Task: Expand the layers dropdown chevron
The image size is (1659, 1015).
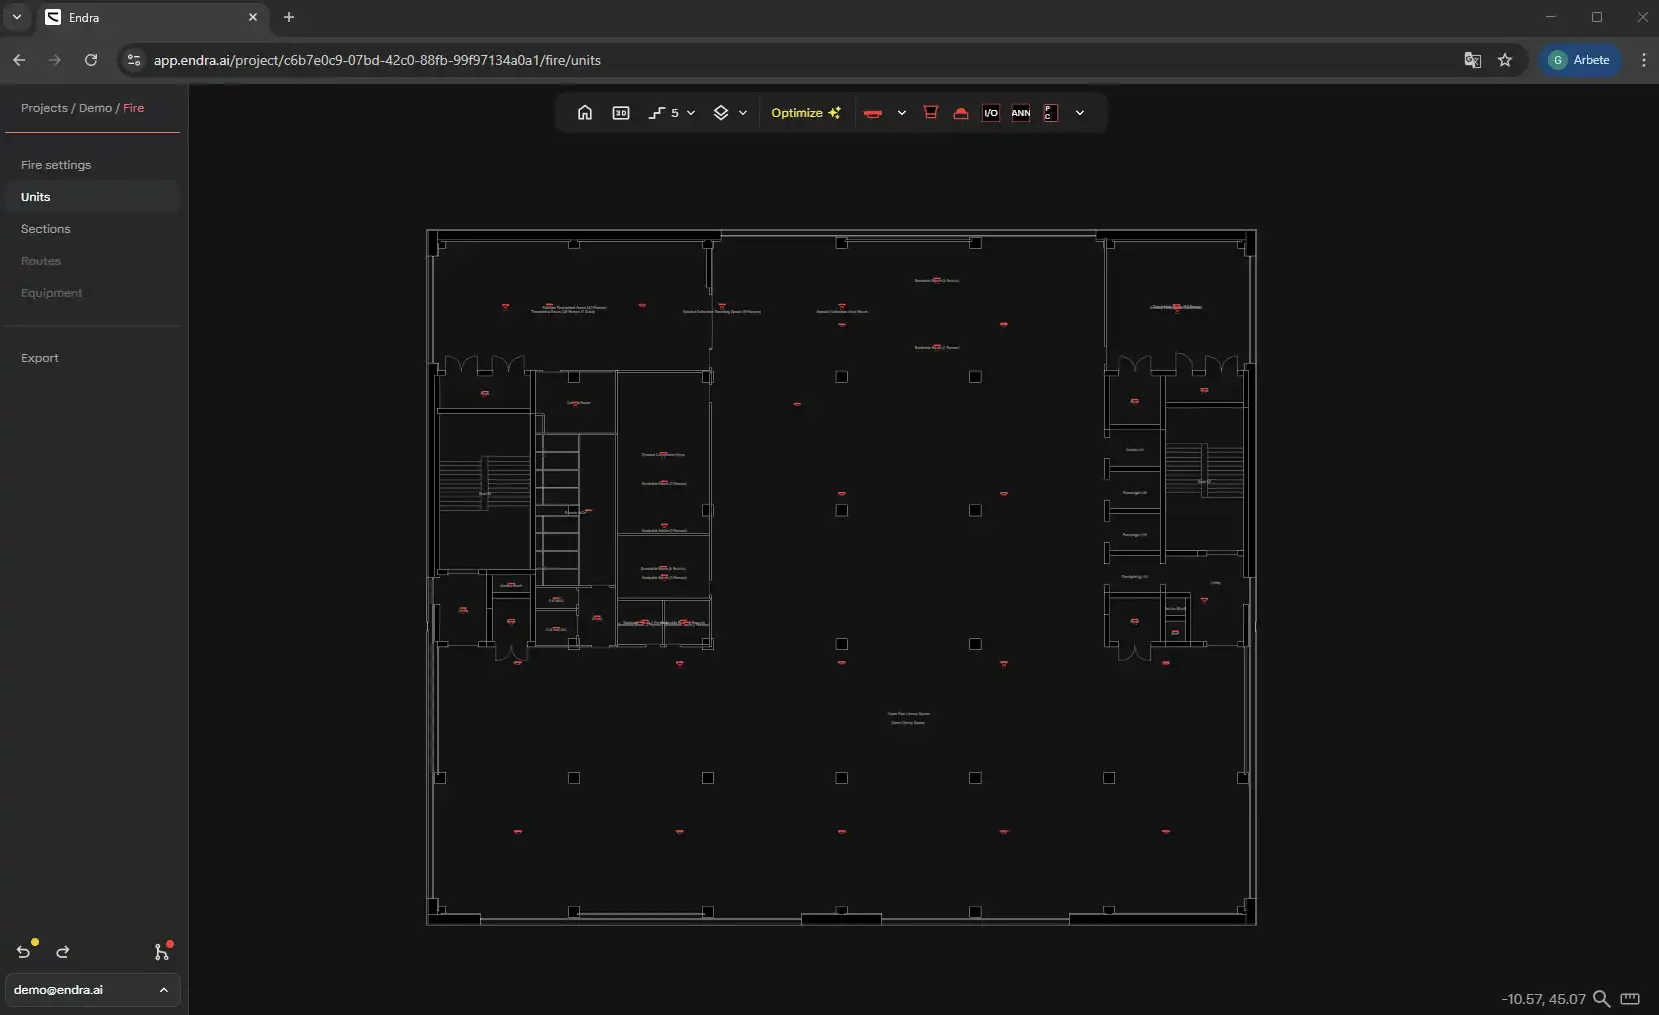Action: pyautogui.click(x=743, y=113)
